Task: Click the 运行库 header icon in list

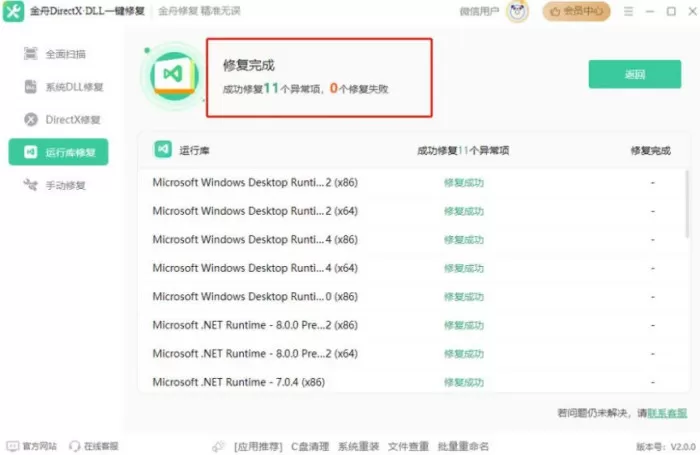Action: [x=163, y=149]
